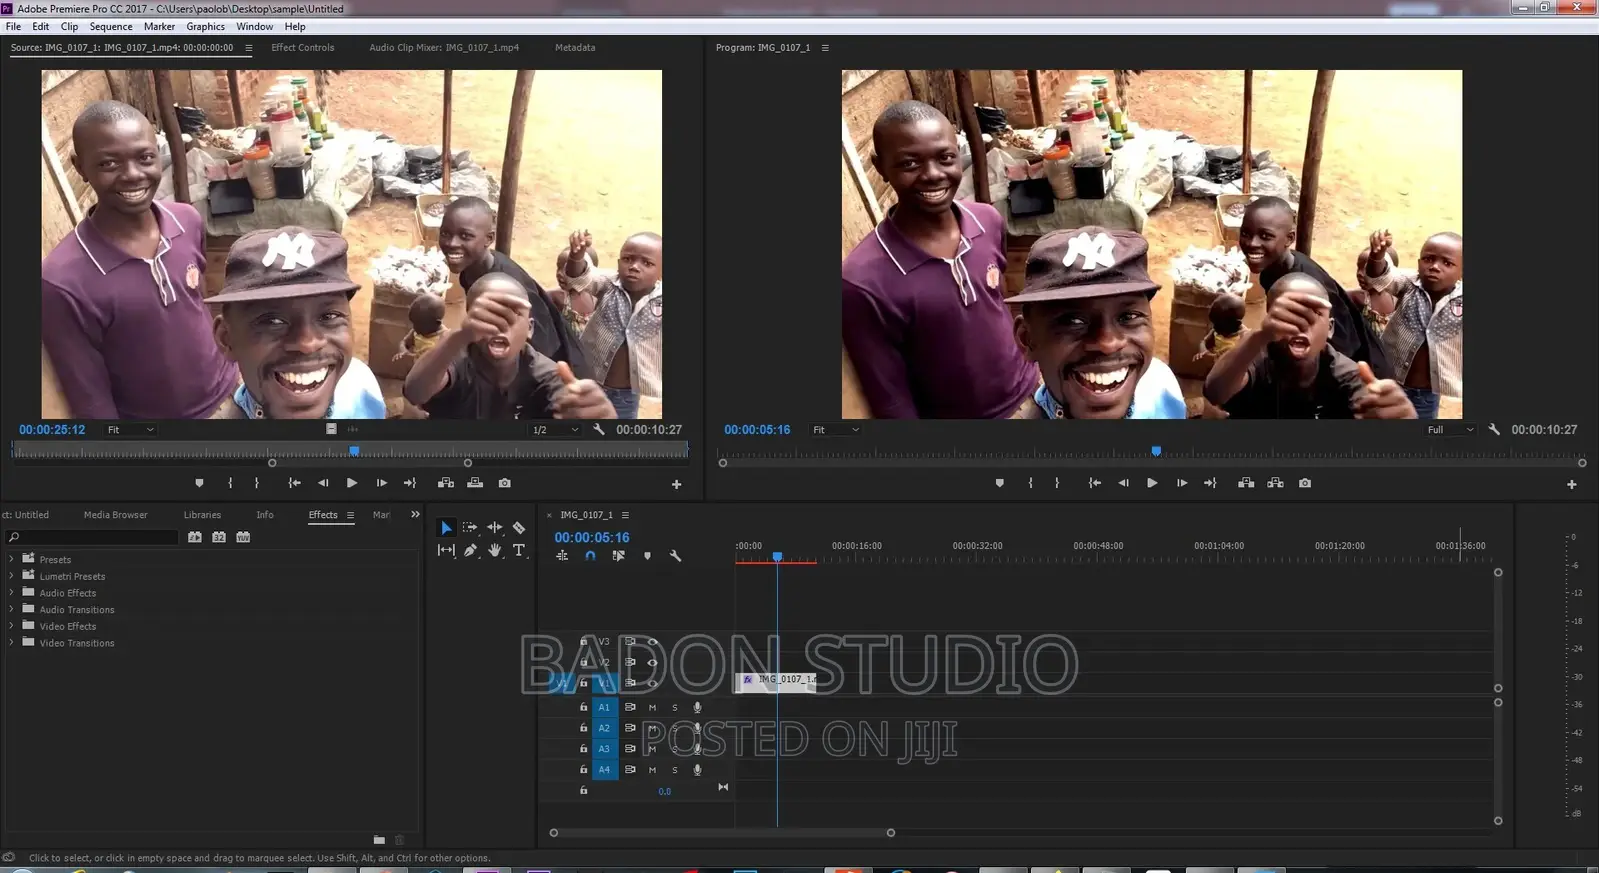Select the Hand tool
The width and height of the screenshot is (1599, 873).
495,550
